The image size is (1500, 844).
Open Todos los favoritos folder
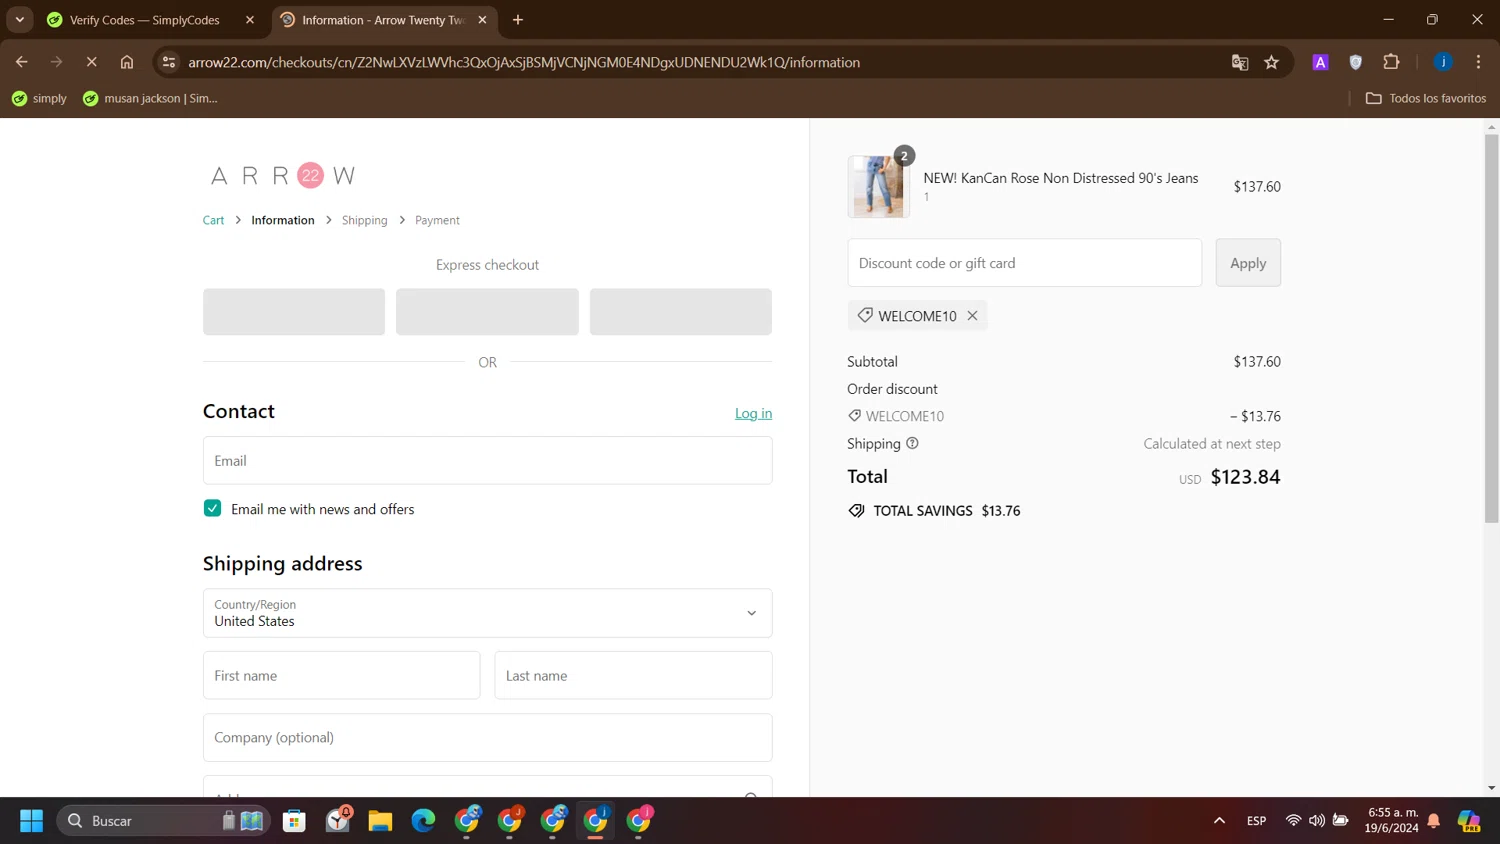(x=1426, y=98)
